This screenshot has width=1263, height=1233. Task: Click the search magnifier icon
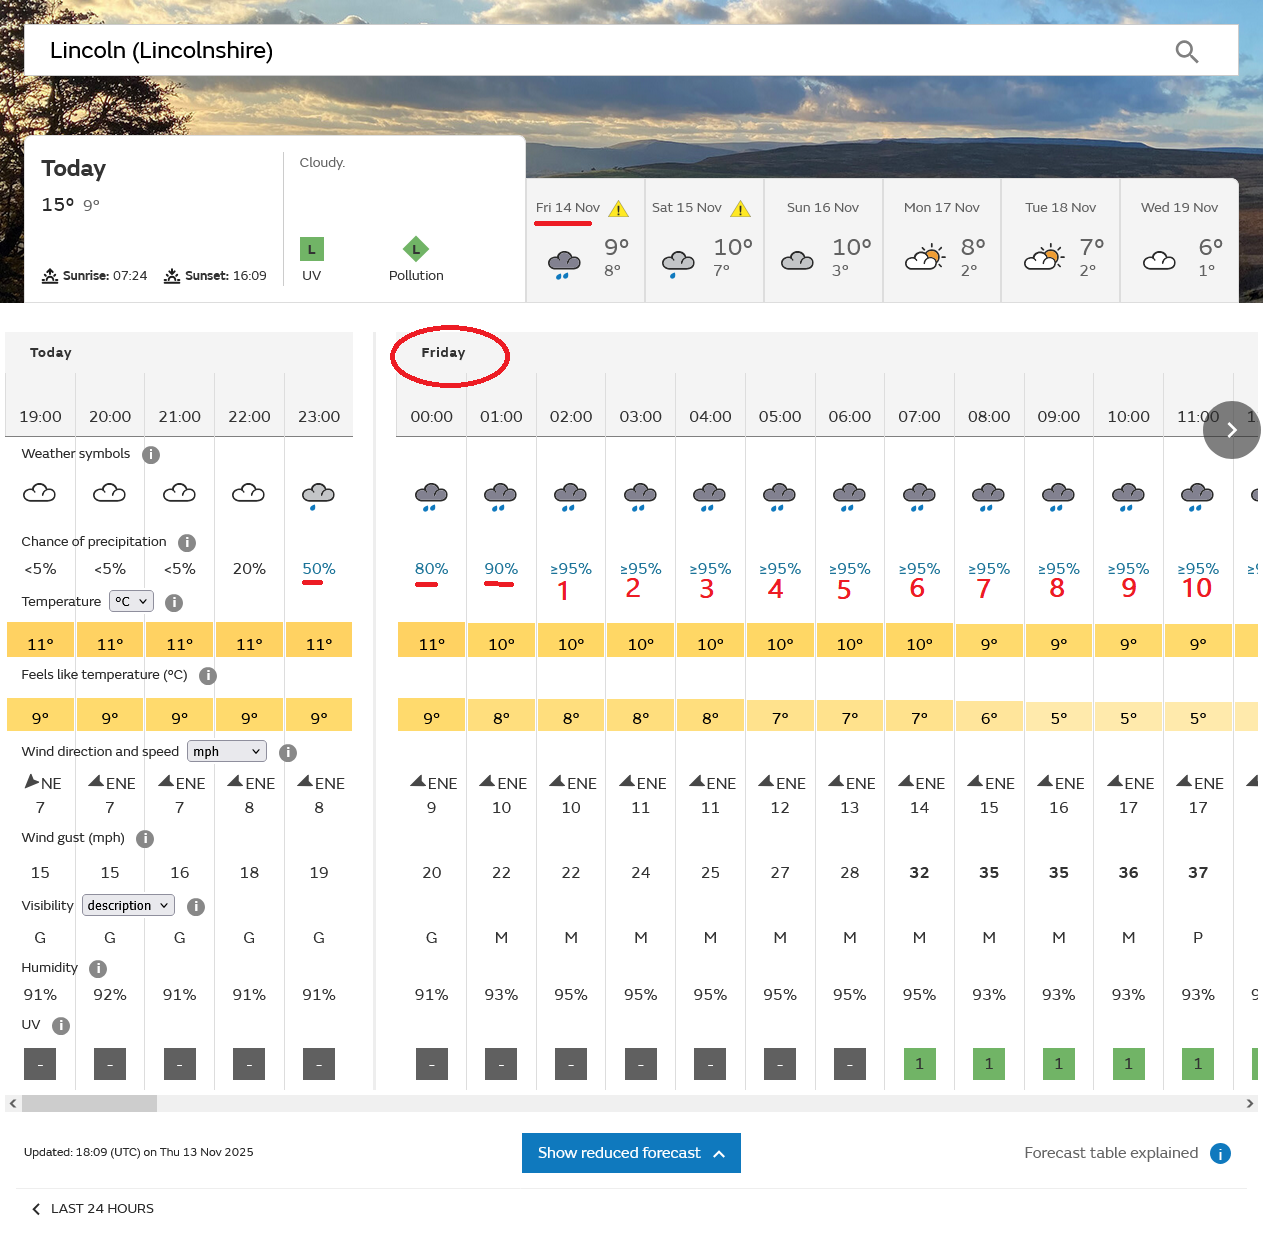(x=1186, y=51)
